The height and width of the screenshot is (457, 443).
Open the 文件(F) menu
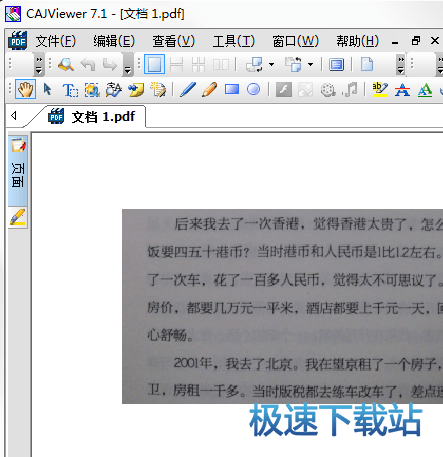56,41
